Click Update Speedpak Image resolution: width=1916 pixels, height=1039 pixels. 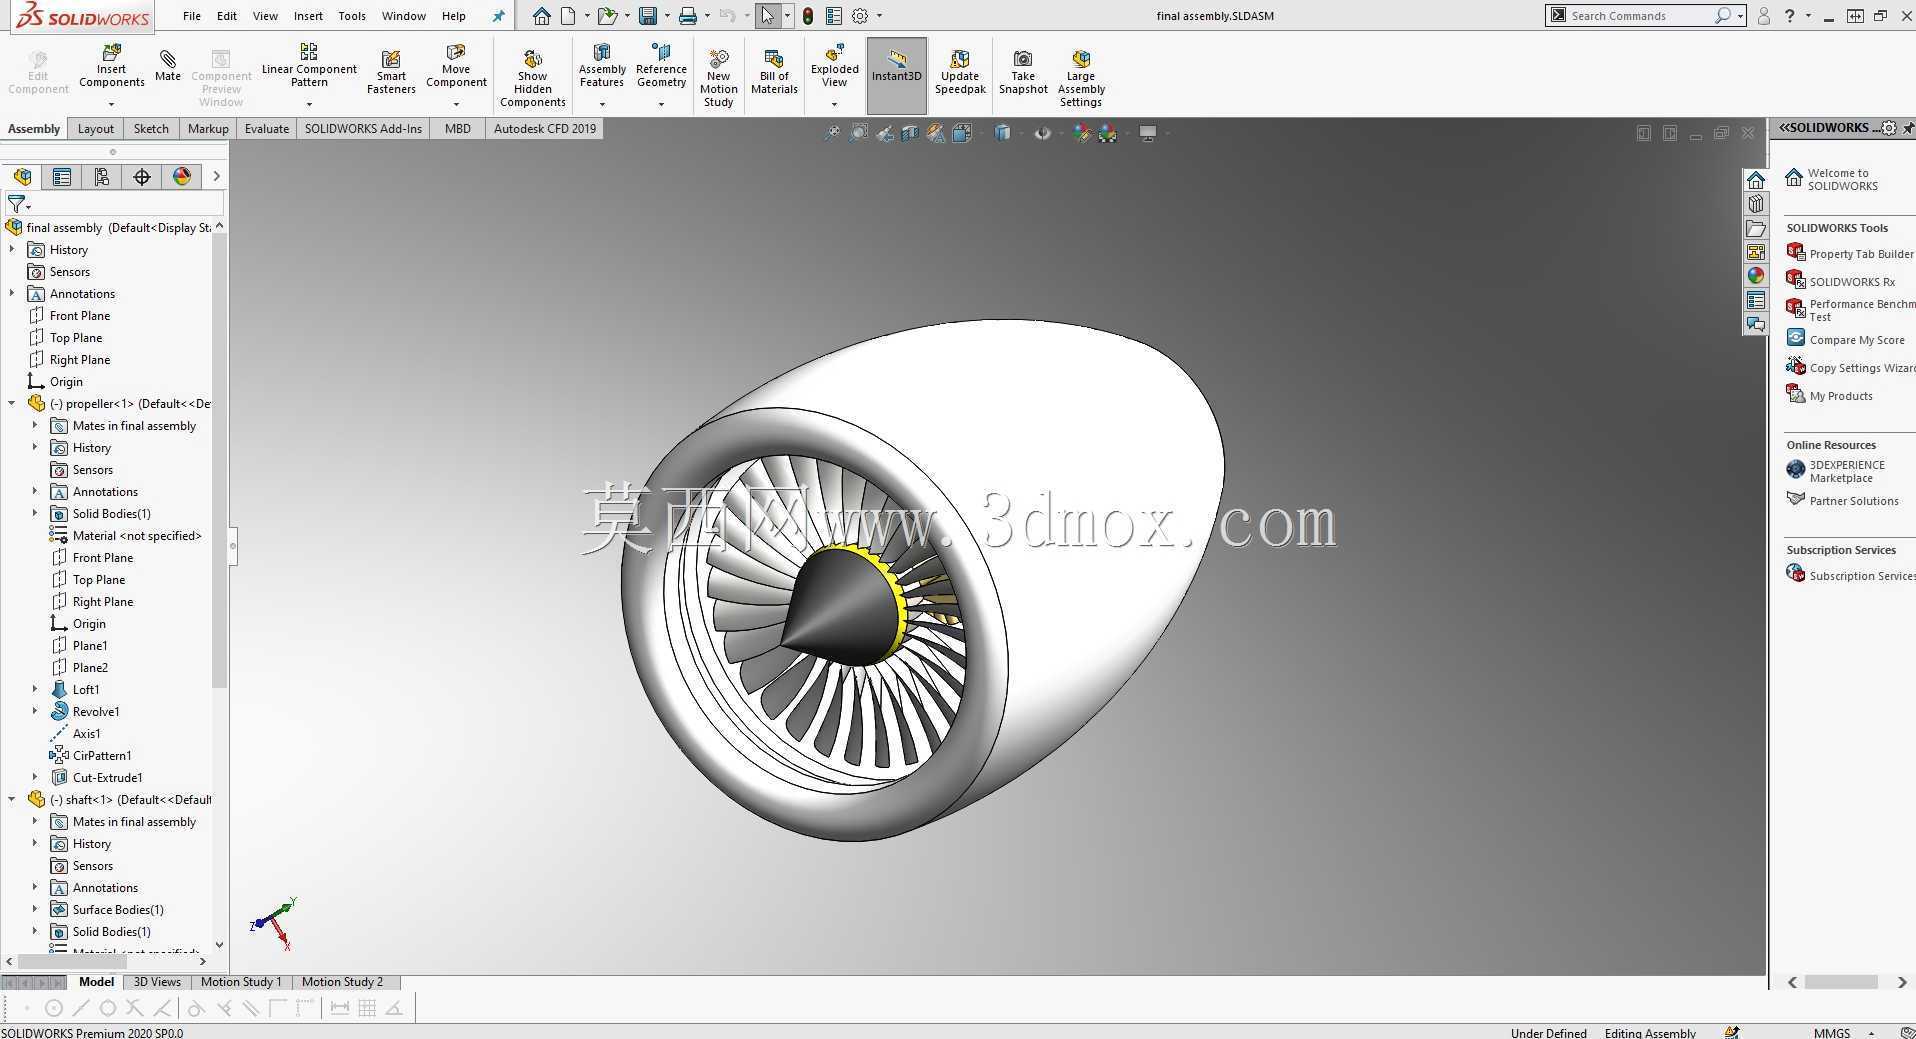pyautogui.click(x=960, y=72)
